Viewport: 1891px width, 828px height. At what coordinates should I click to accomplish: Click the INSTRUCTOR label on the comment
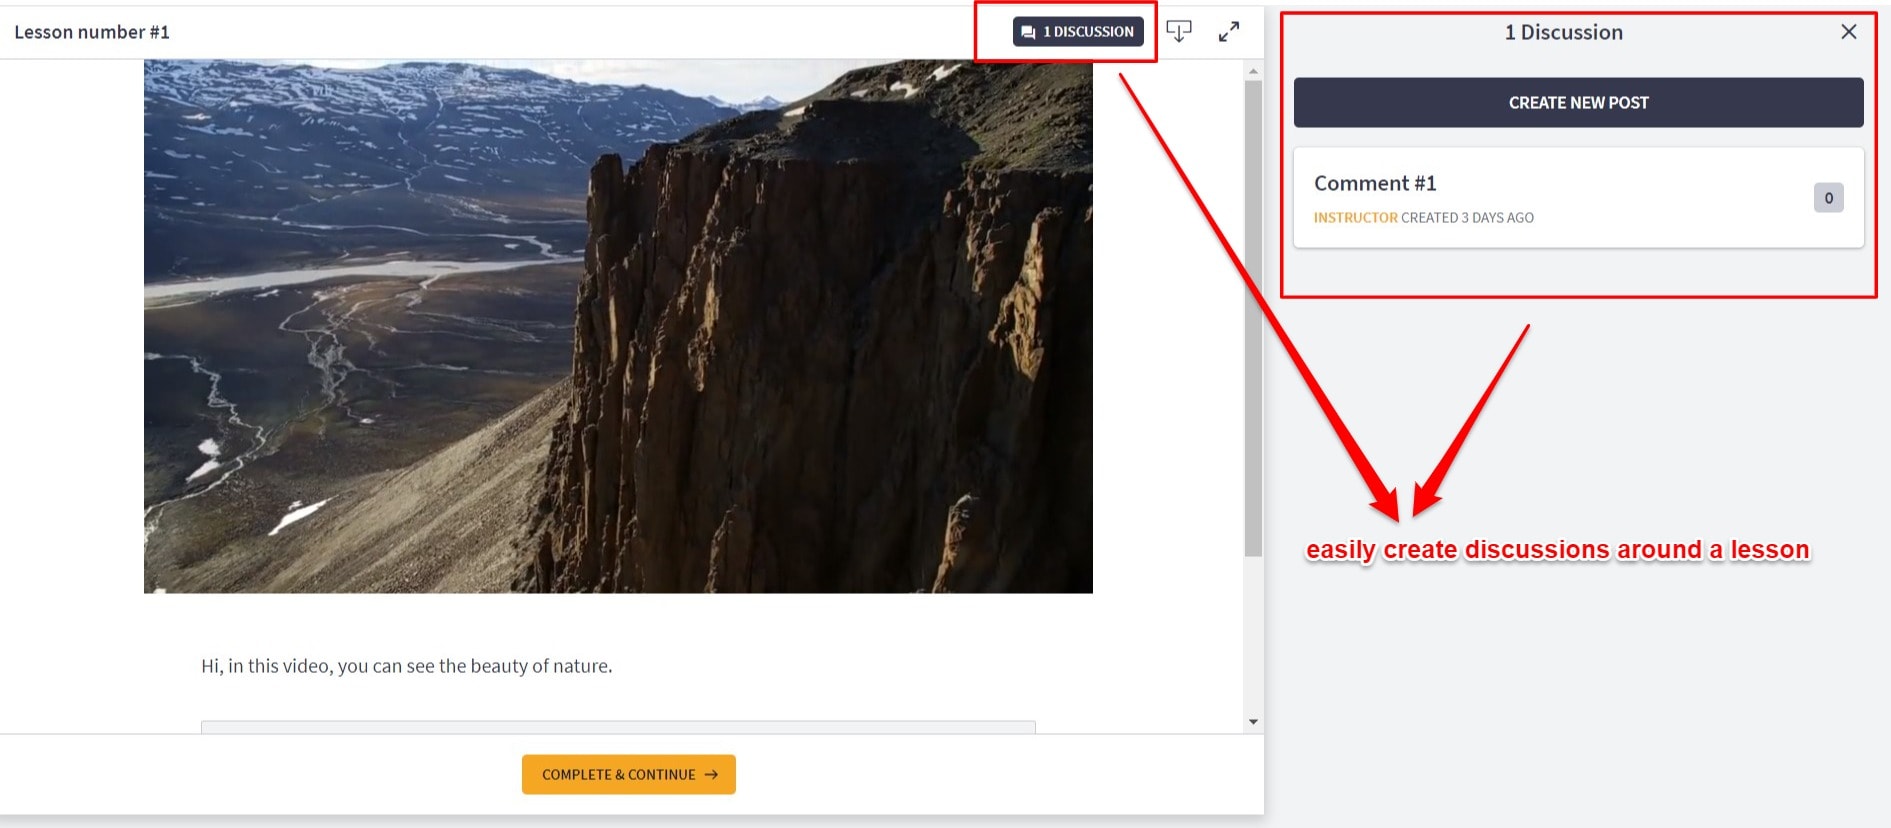click(1355, 218)
